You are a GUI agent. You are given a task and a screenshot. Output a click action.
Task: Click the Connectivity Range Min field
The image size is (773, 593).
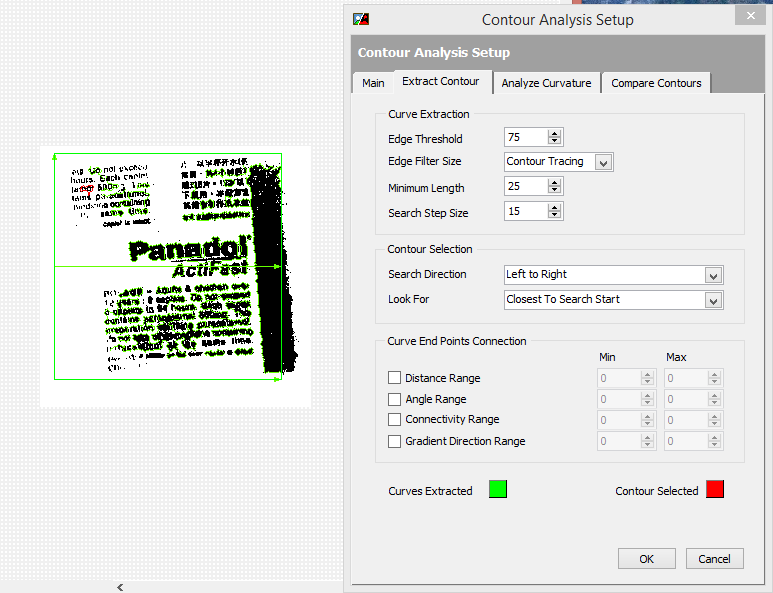pos(619,420)
